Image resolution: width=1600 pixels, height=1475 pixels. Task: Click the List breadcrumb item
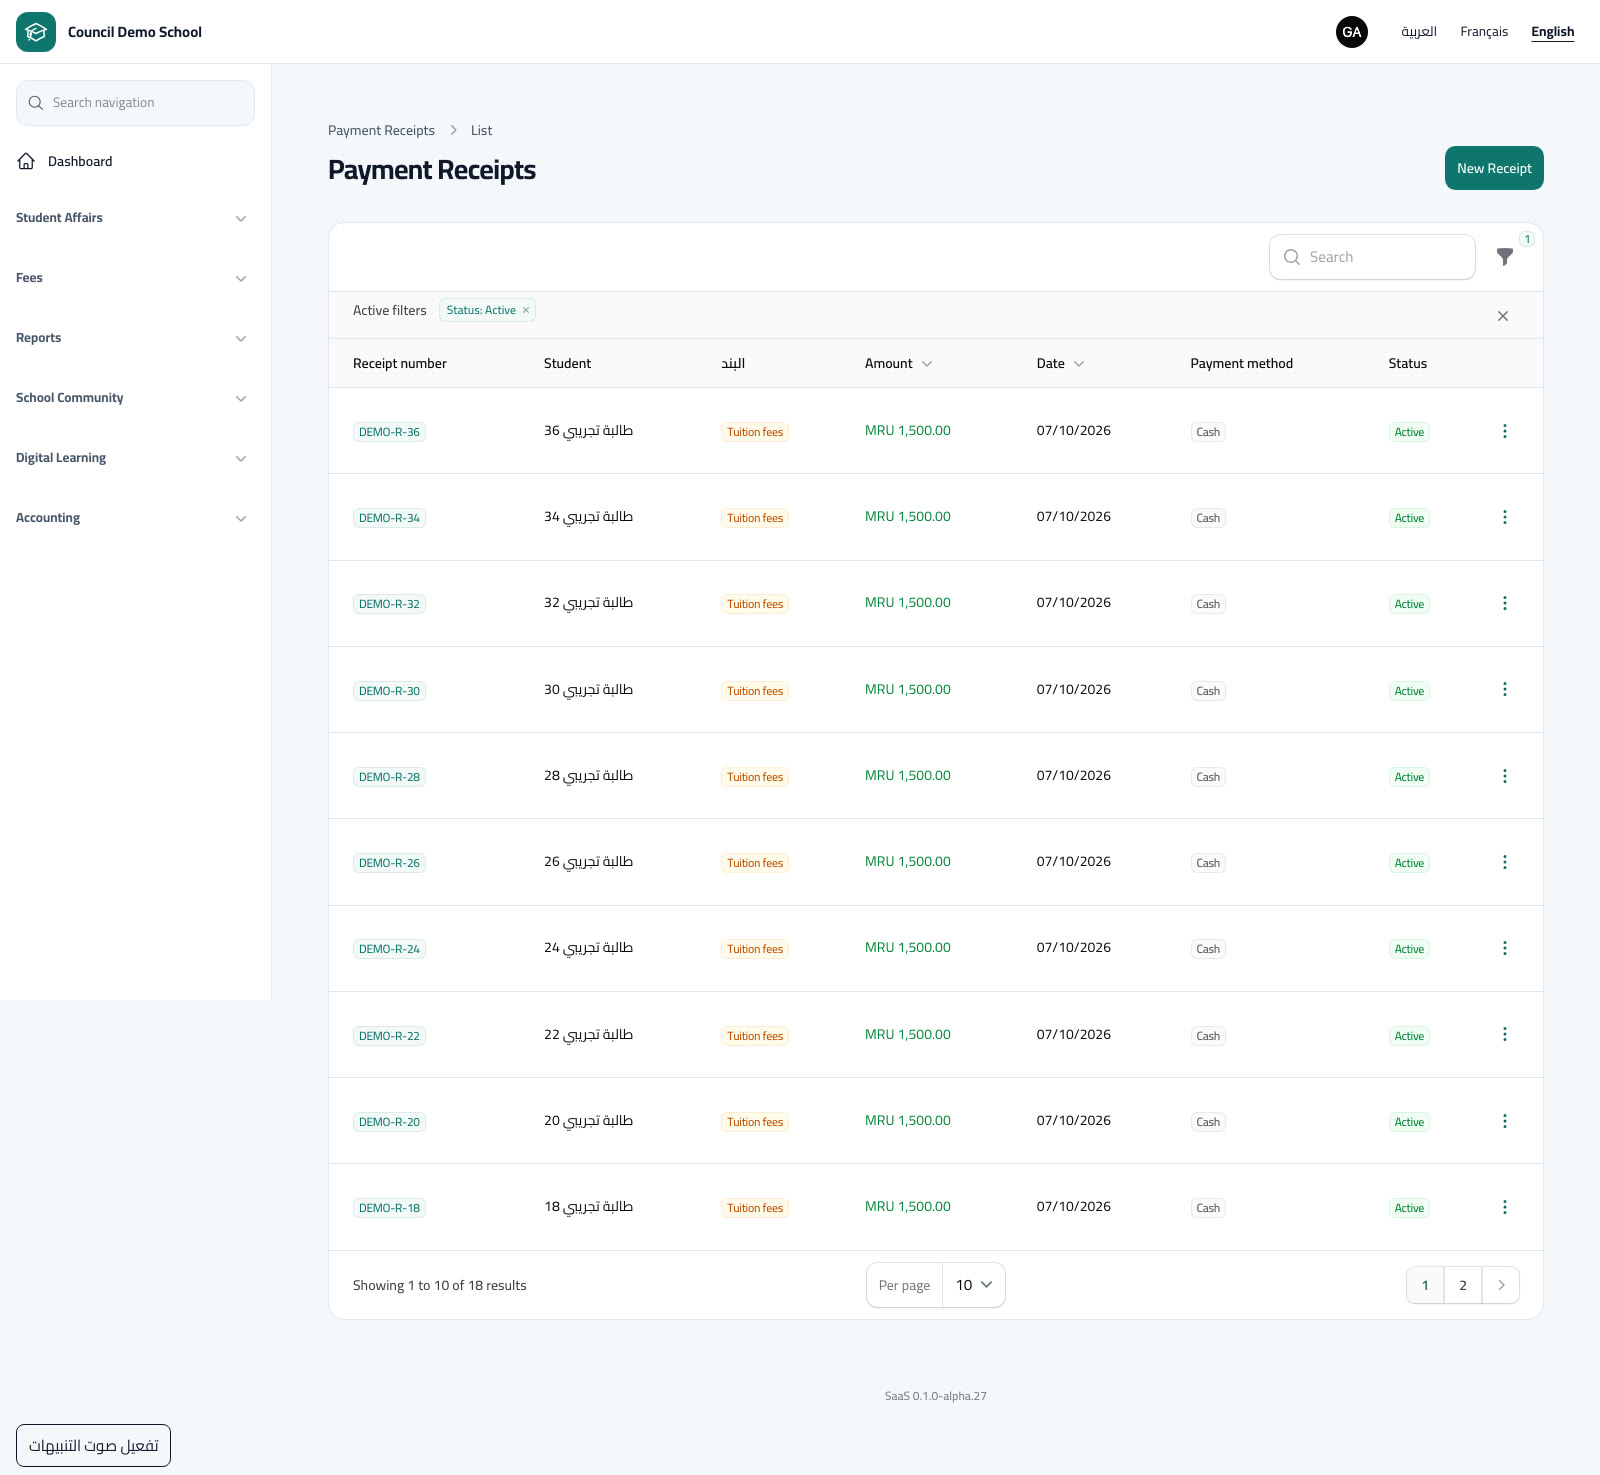(x=482, y=131)
